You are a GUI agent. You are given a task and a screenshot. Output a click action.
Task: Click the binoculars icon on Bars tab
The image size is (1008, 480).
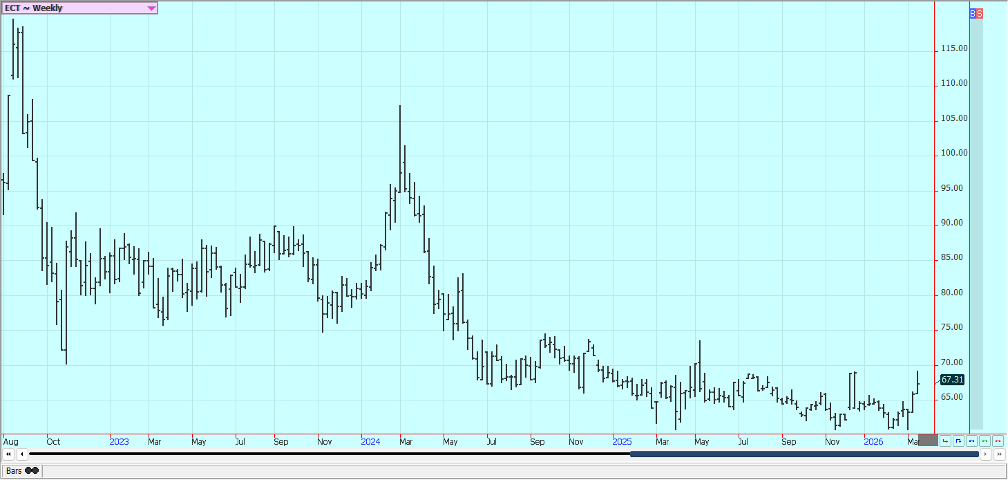(x=32, y=470)
